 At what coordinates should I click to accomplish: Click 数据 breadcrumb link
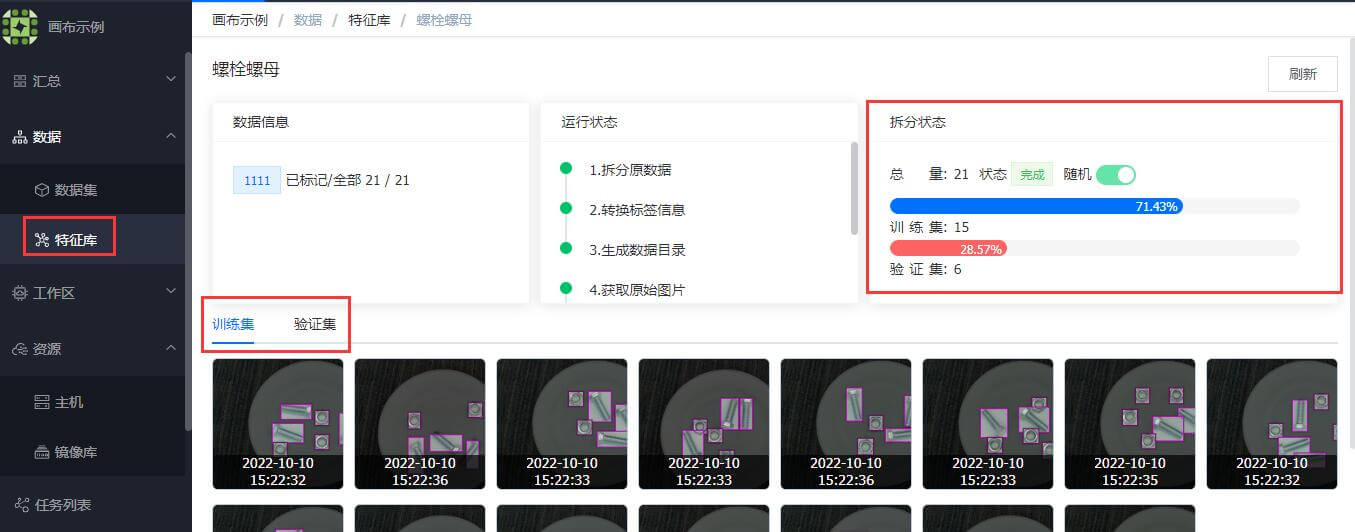pos(308,20)
